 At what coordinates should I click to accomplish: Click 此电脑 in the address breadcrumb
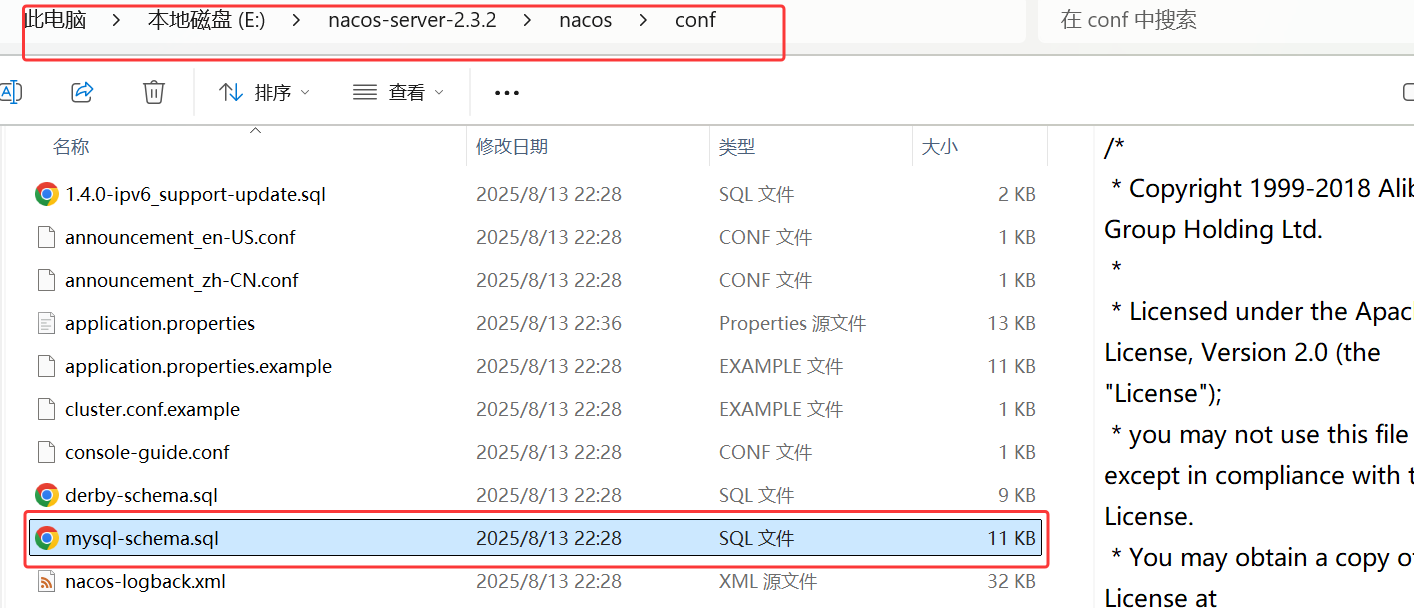(55, 20)
